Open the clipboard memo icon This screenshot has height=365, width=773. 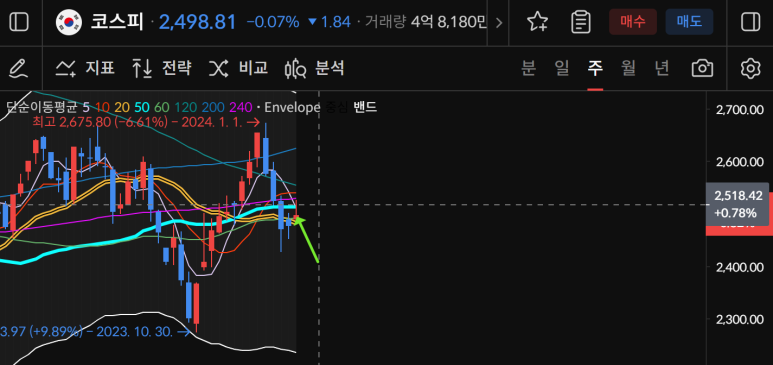[581, 22]
